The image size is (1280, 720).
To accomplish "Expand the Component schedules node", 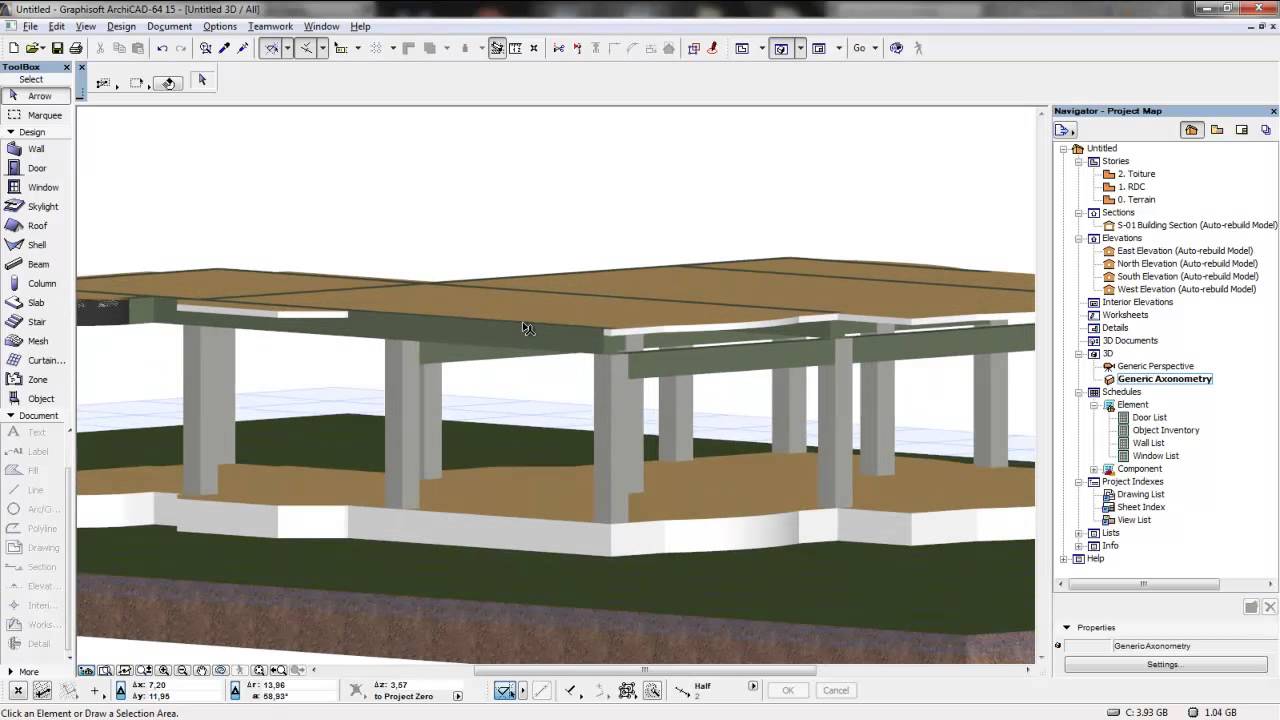I will pos(1094,469).
